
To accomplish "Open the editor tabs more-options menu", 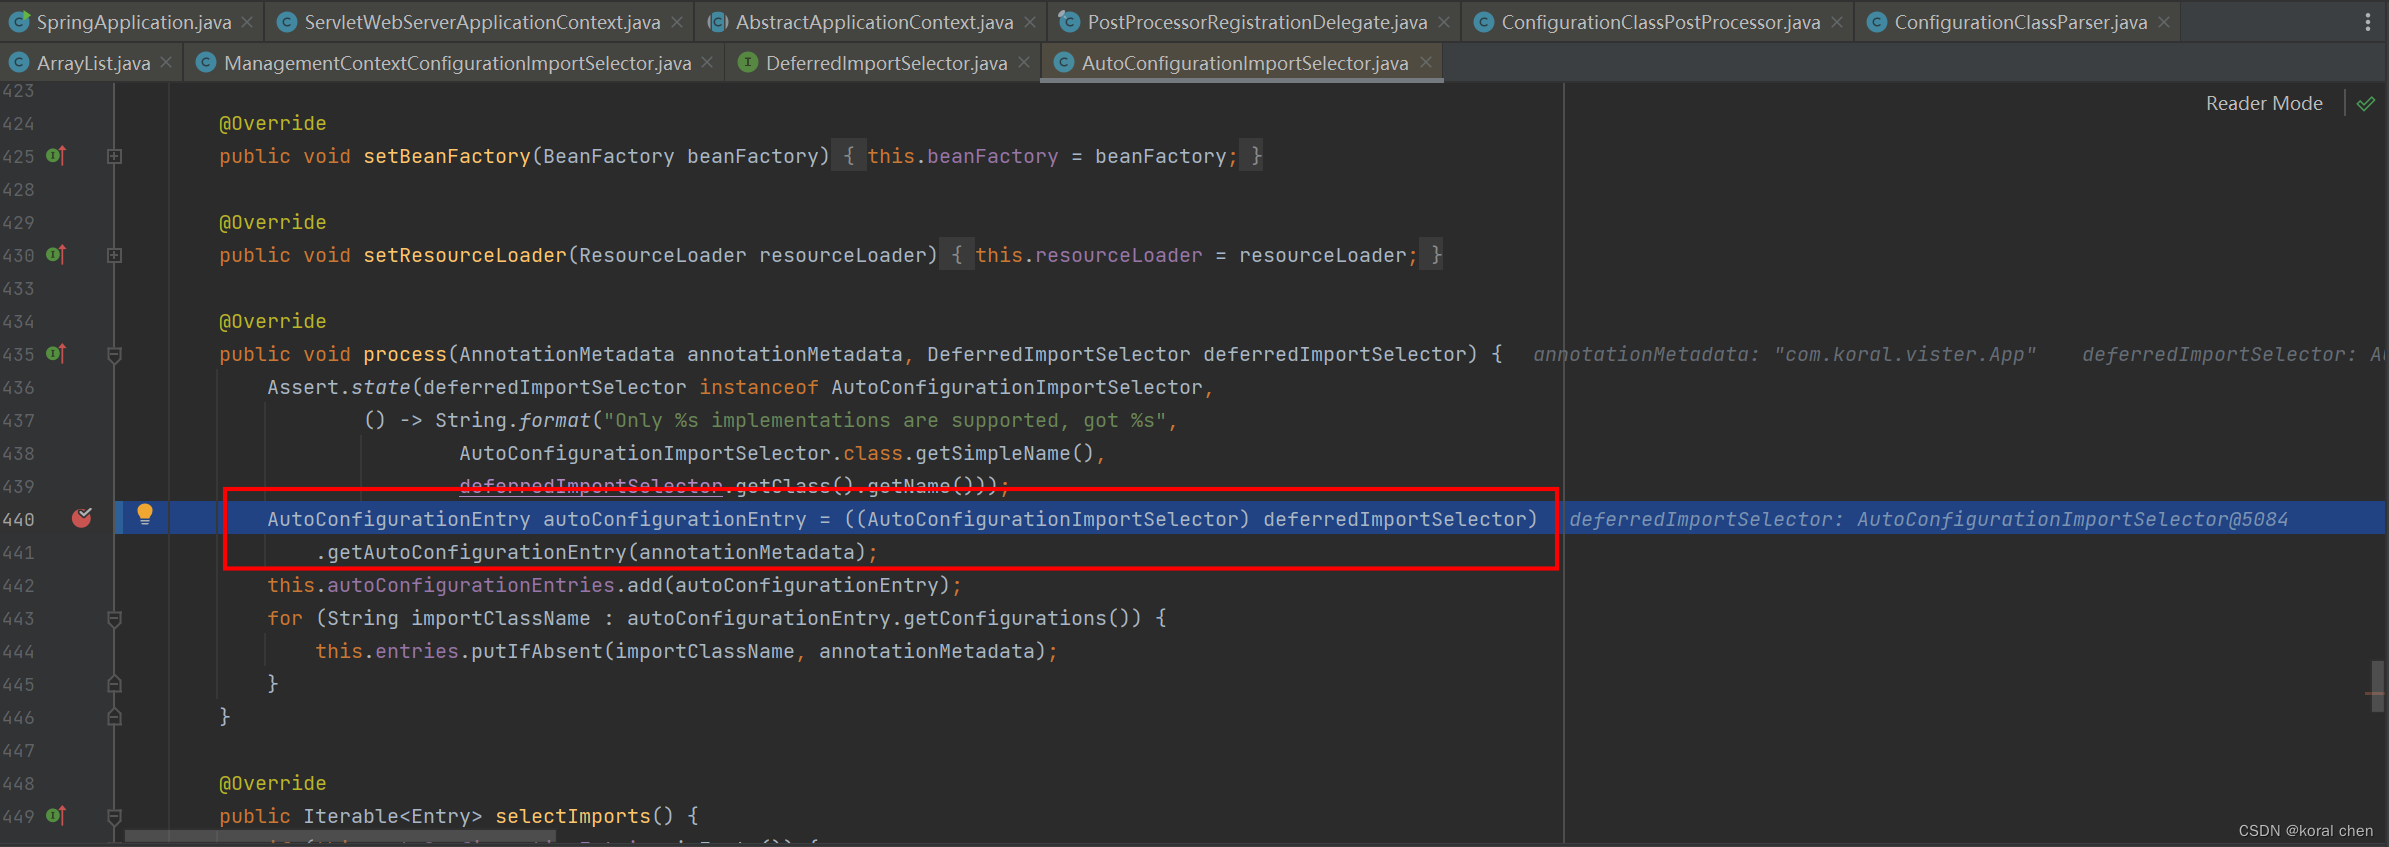I will point(2367,22).
